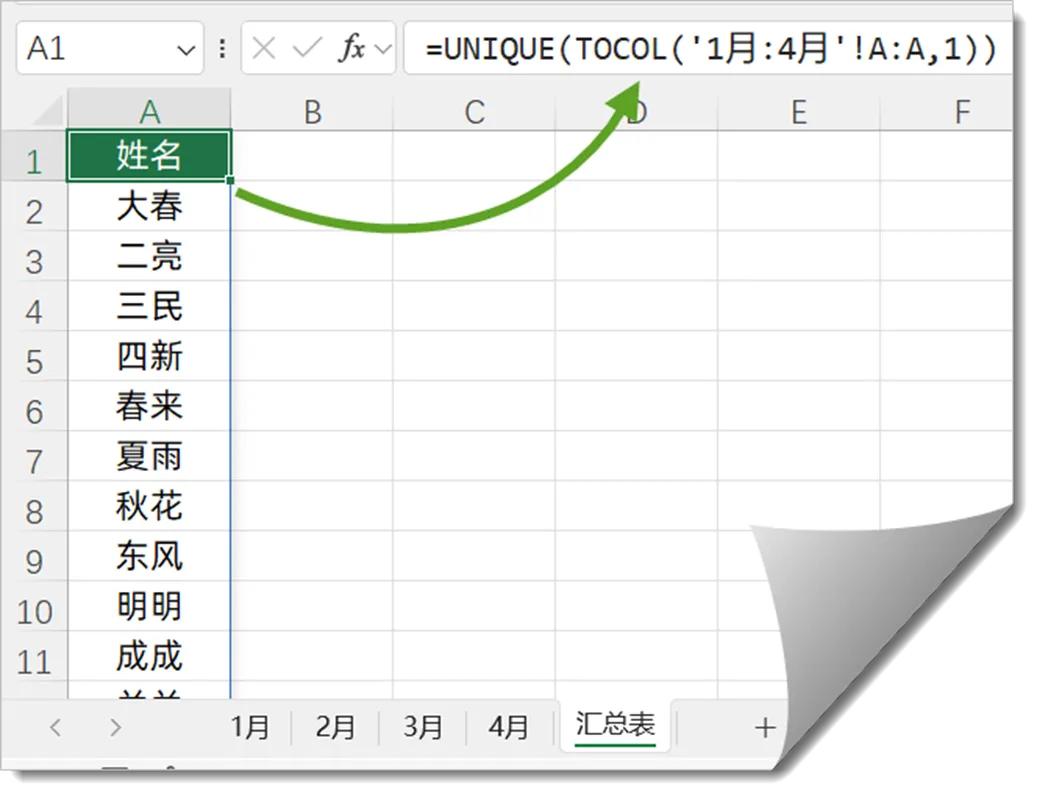Select row 2 header

coord(34,206)
